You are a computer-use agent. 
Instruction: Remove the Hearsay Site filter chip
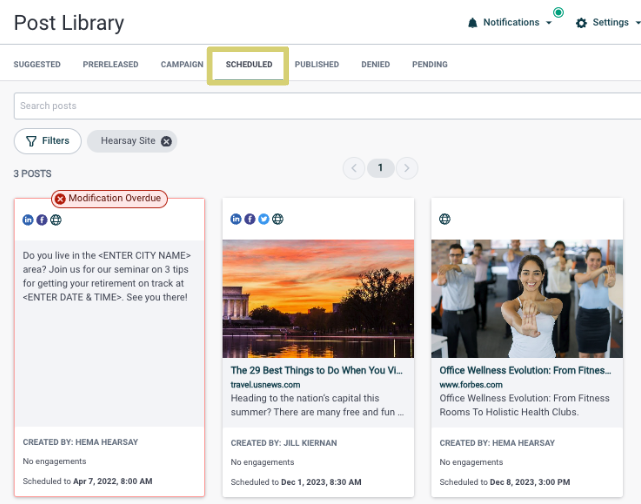(x=167, y=141)
